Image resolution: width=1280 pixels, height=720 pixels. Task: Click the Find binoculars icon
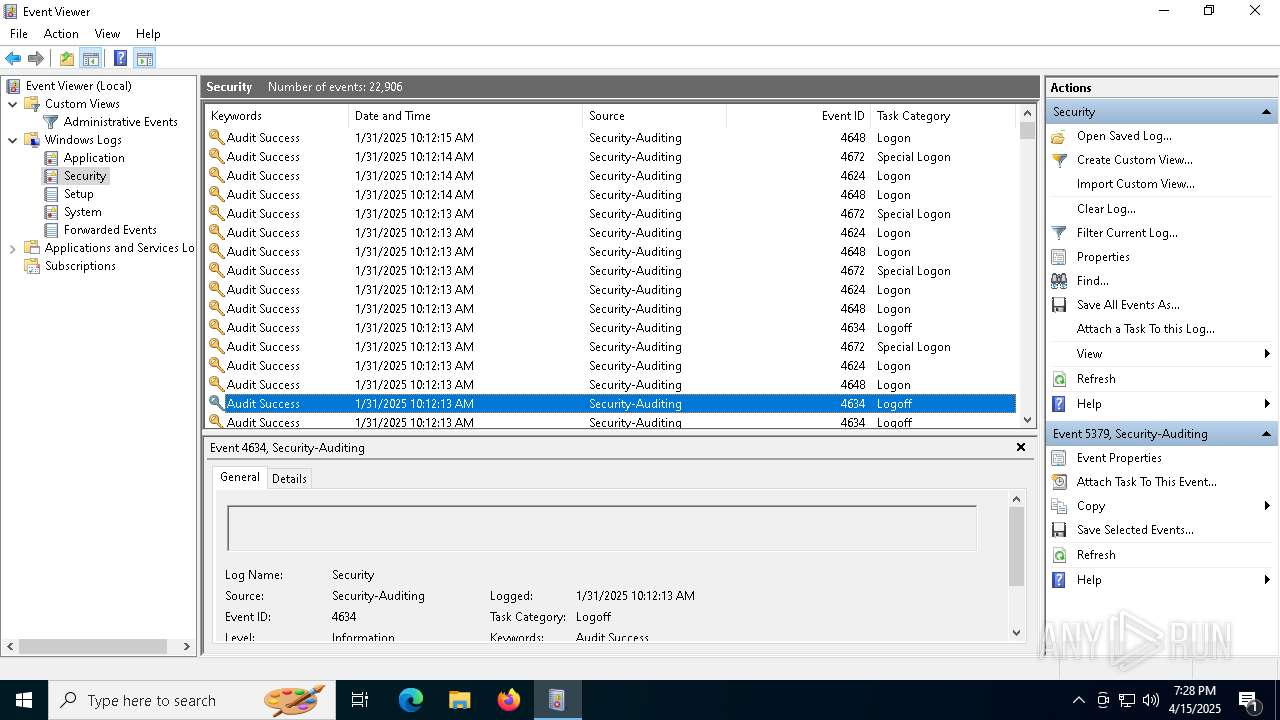coord(1059,281)
